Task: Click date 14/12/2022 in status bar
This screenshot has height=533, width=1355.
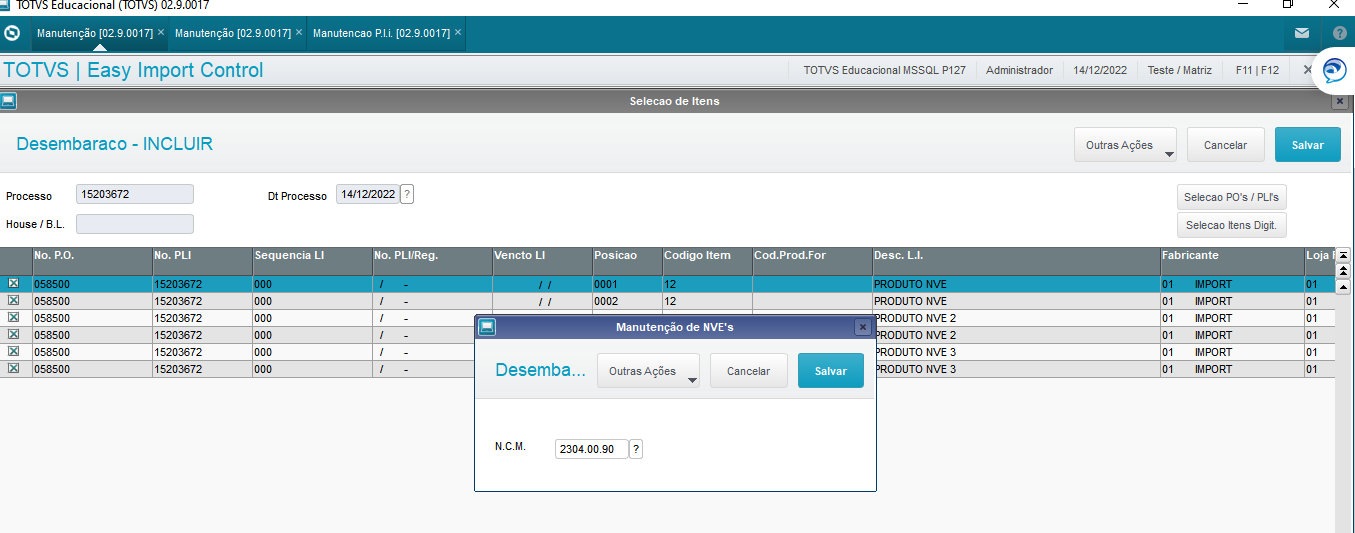Action: 1100,70
